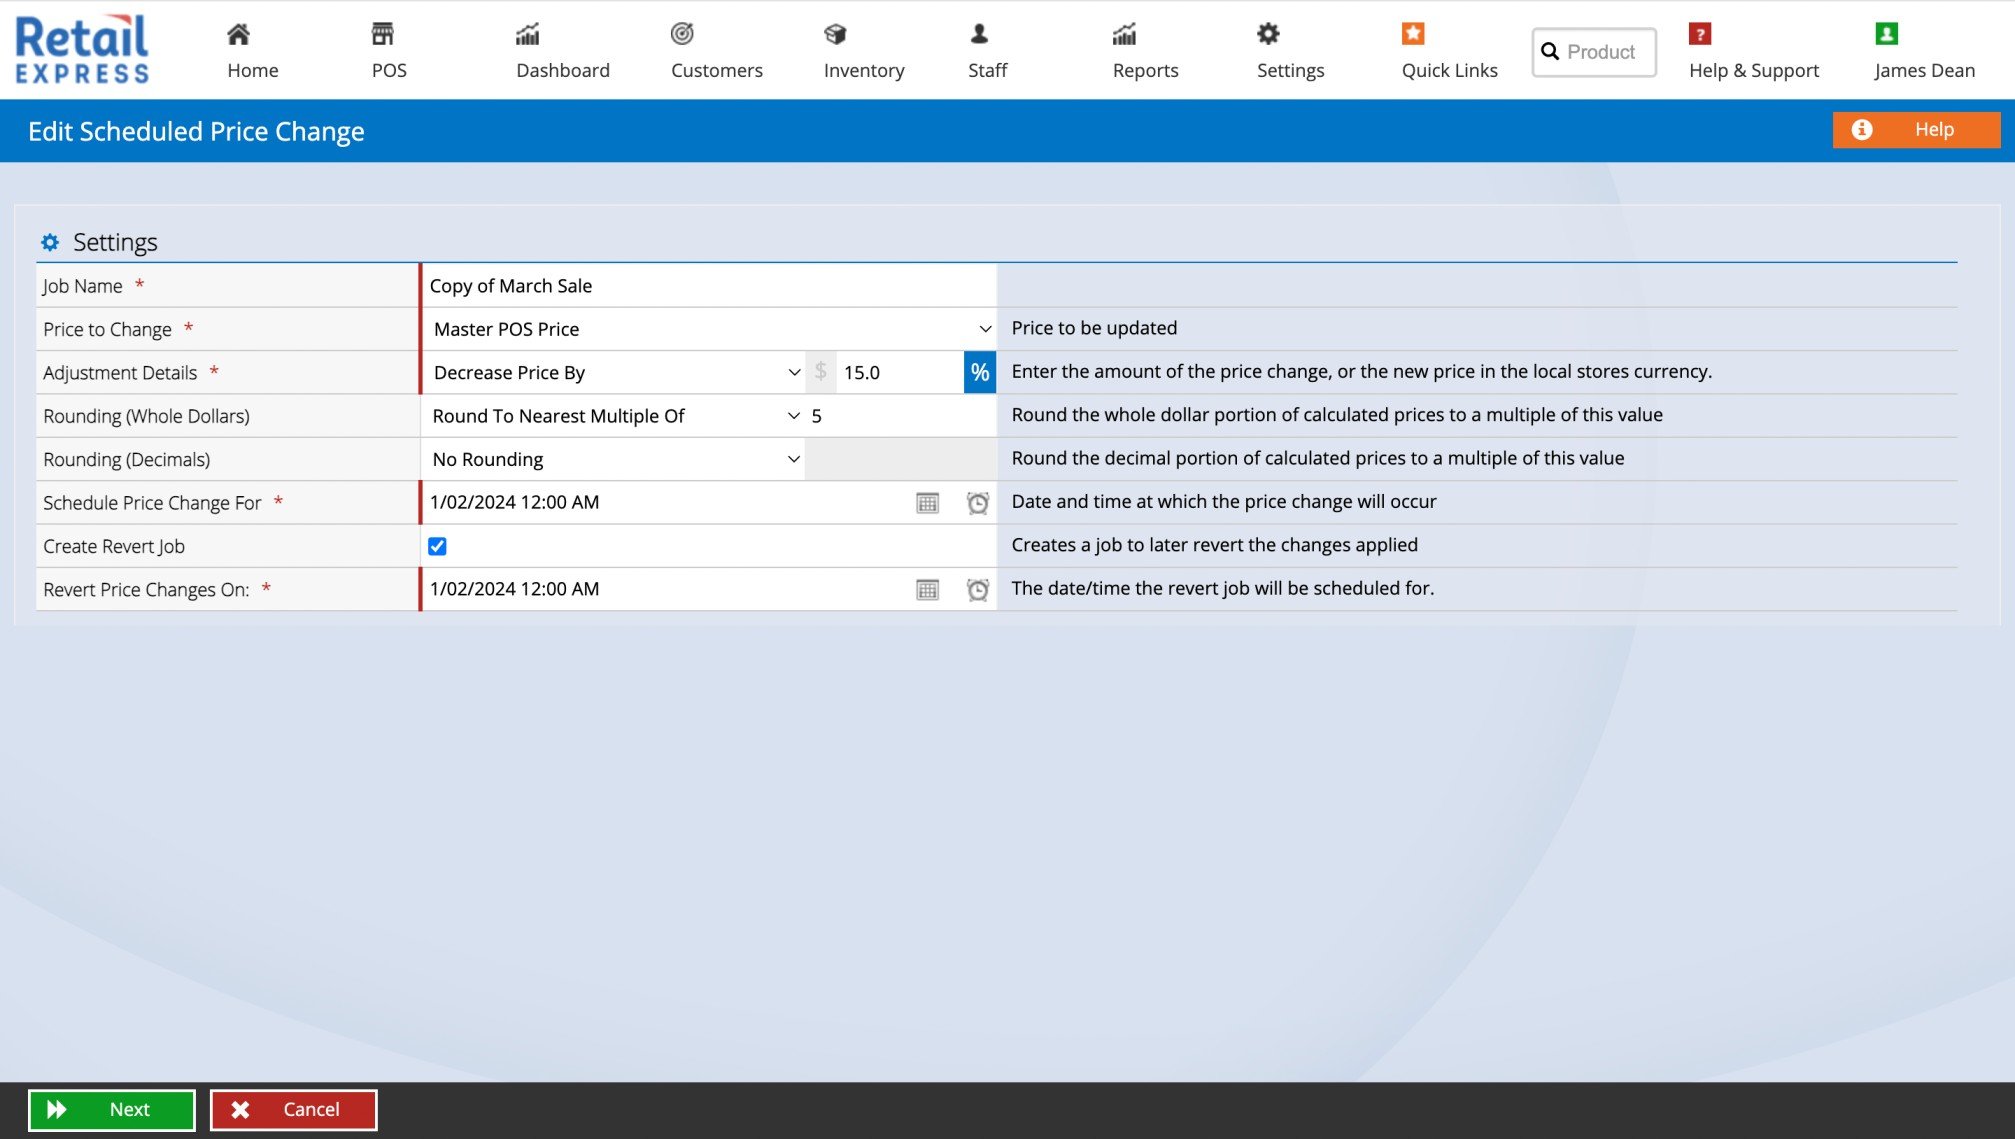Click the James Dean account label
The width and height of the screenshot is (2015, 1139).
pos(1924,70)
